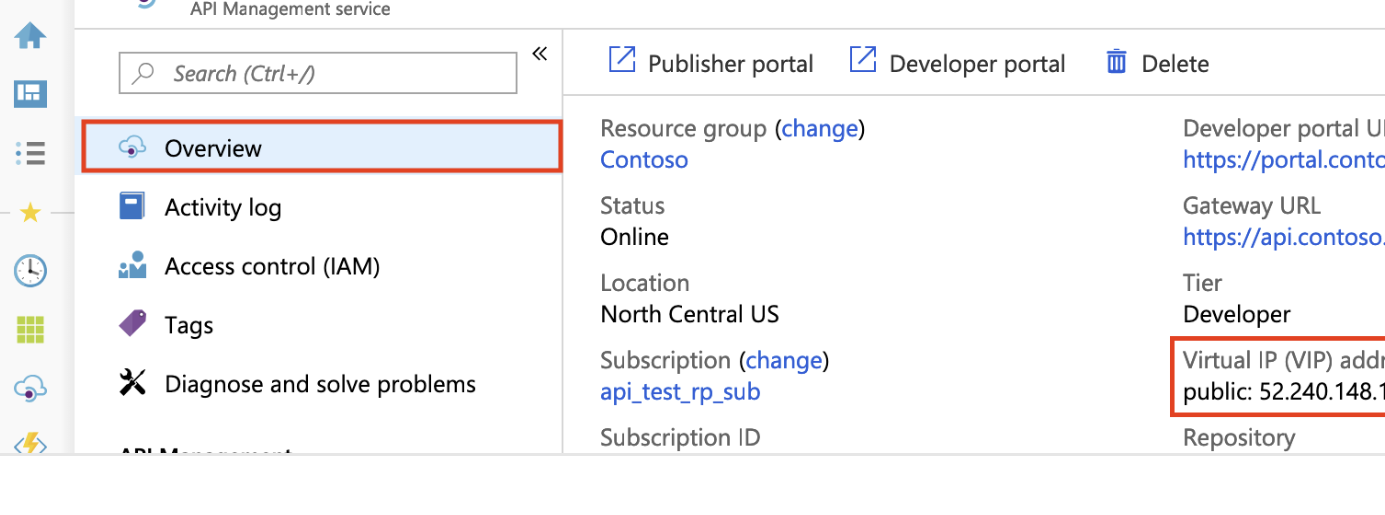Focus the Search (Ctrl+/) field
This screenshot has height=515, width=1385.
(318, 73)
